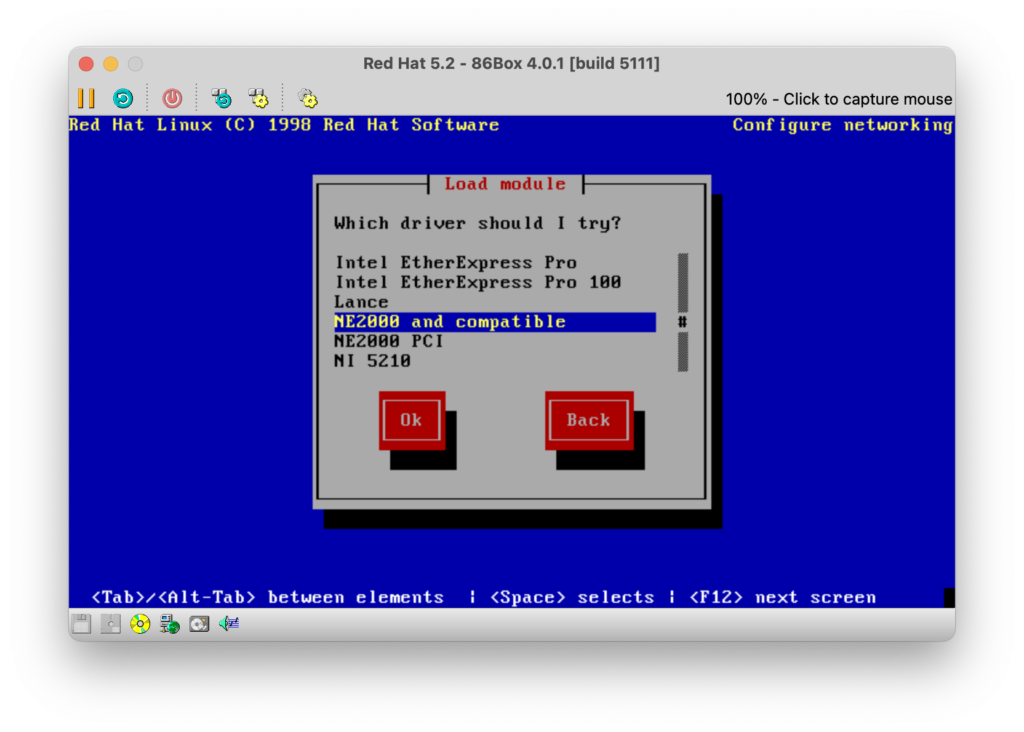Image resolution: width=1024 pixels, height=732 pixels.
Task: Click the network adapter status icon
Action: click(170, 624)
